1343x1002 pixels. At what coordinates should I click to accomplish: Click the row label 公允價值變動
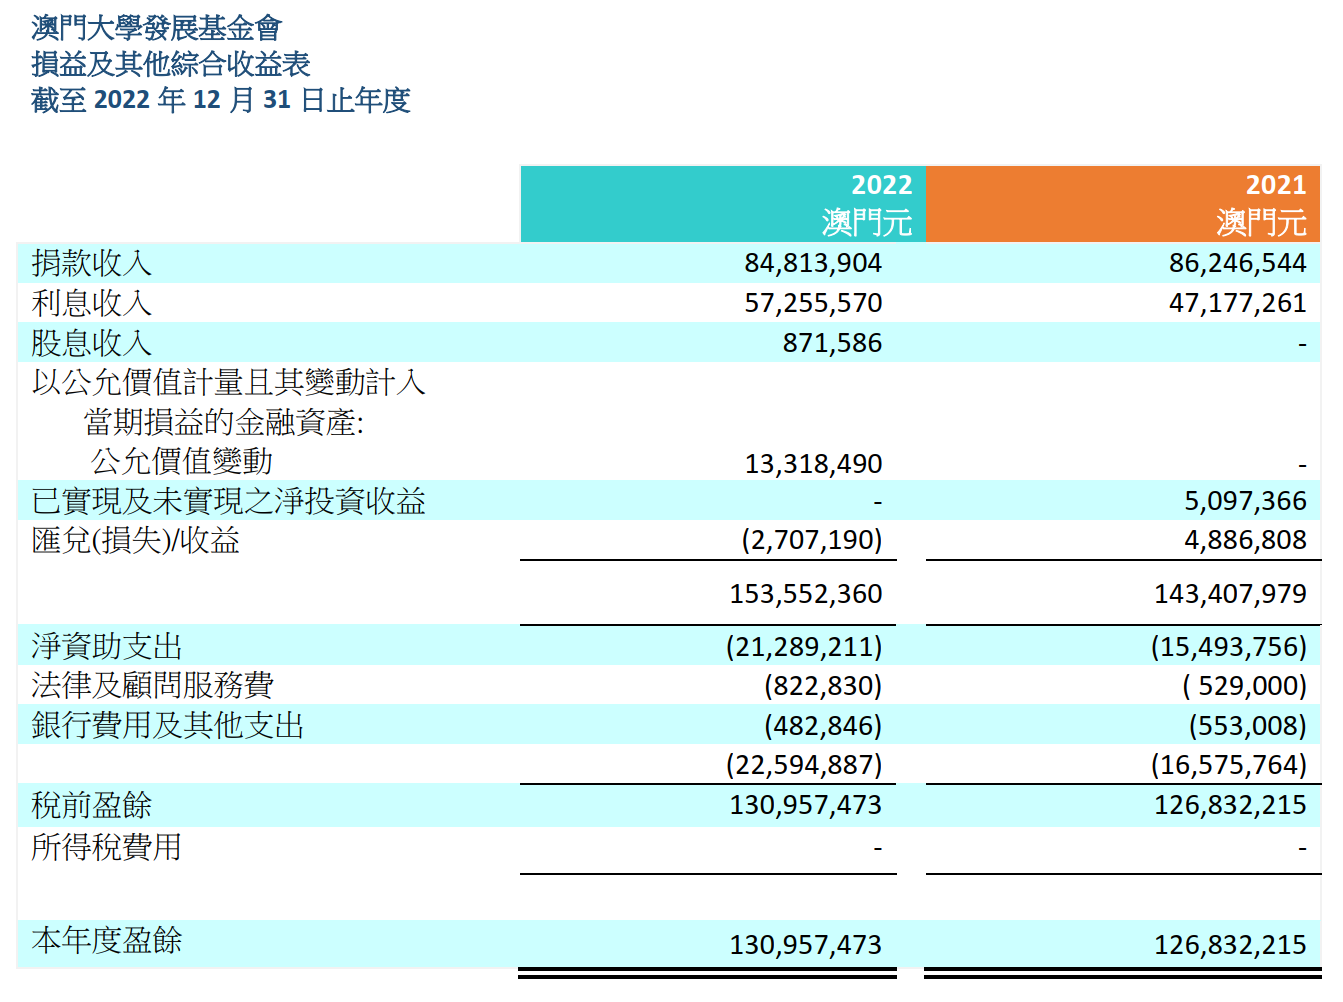pos(182,461)
